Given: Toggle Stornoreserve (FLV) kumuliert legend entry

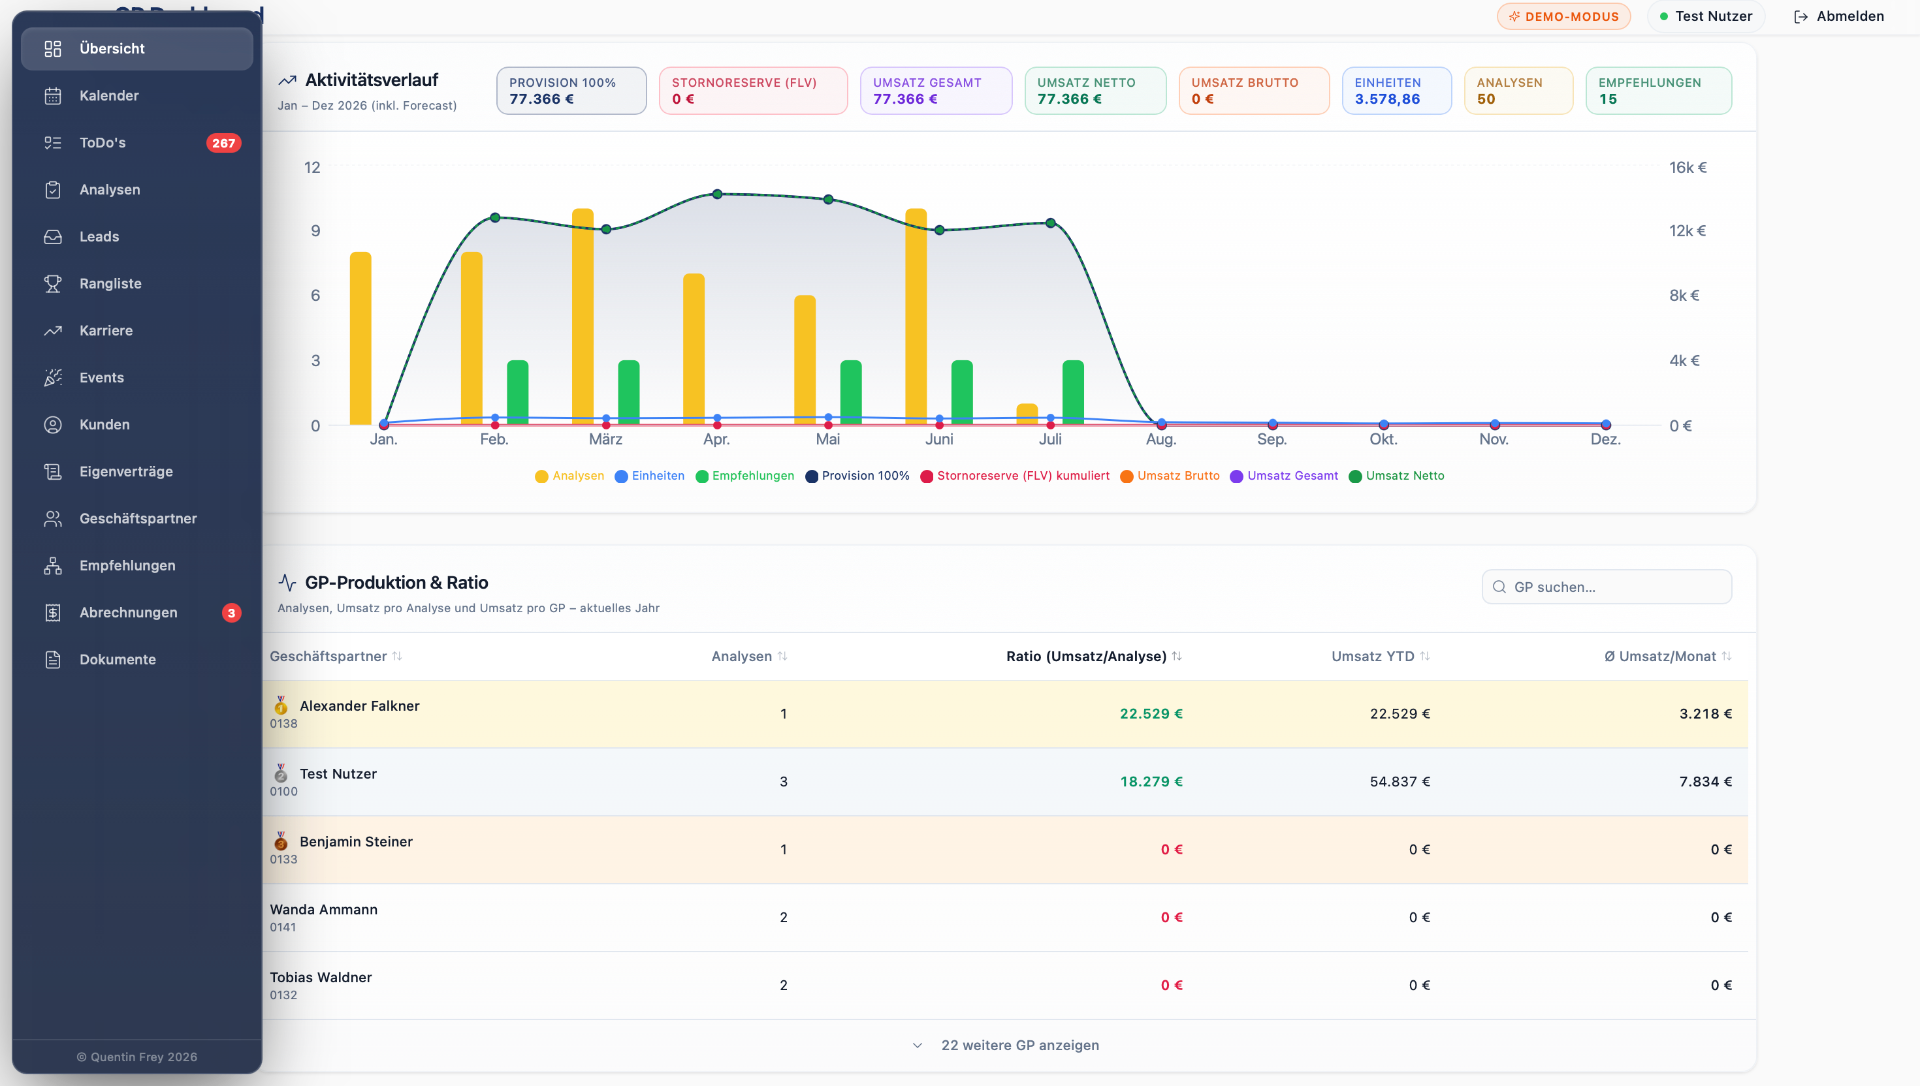Looking at the screenshot, I should [x=1015, y=476].
